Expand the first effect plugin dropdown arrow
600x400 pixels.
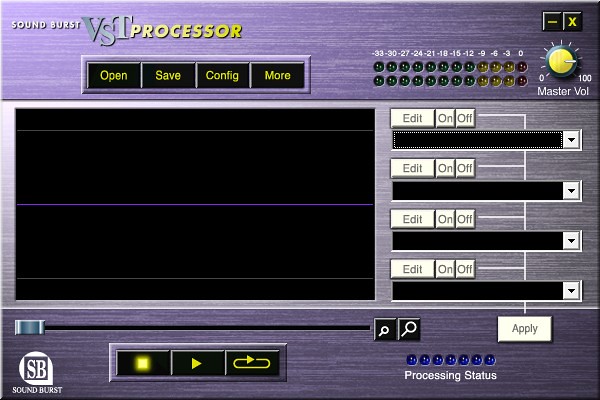coord(571,140)
